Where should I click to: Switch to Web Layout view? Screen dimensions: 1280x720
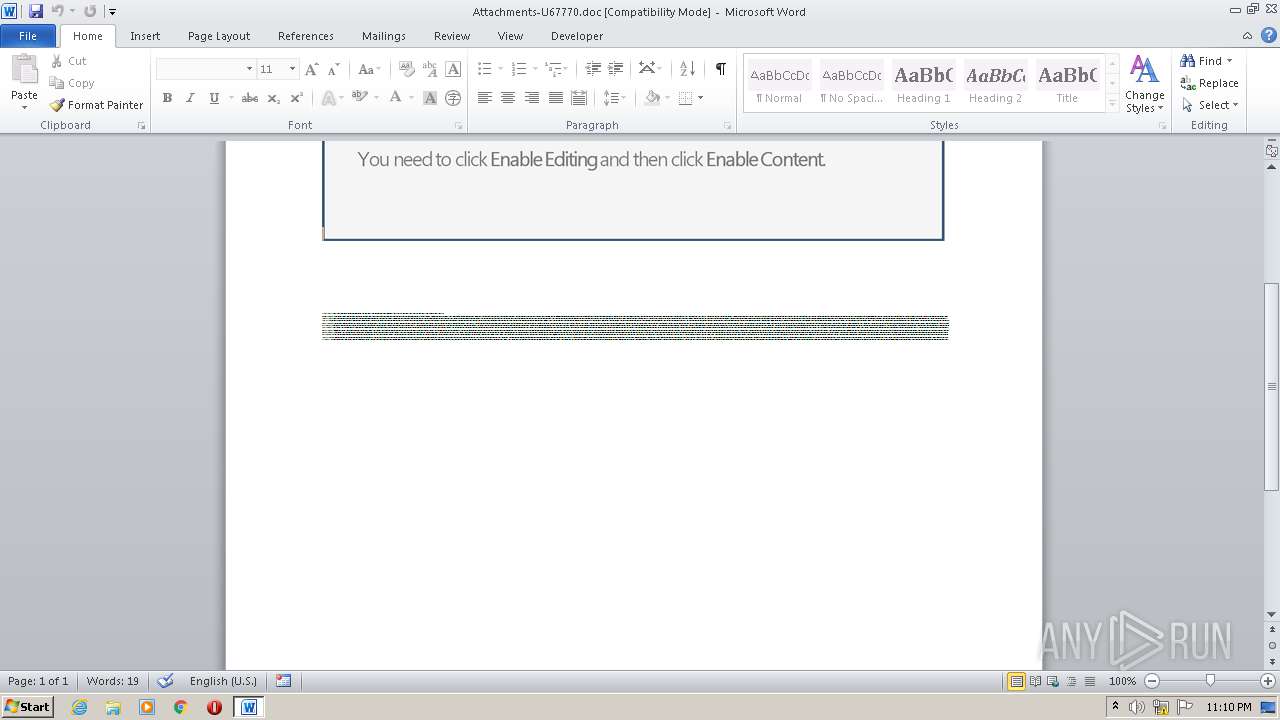tap(1053, 681)
